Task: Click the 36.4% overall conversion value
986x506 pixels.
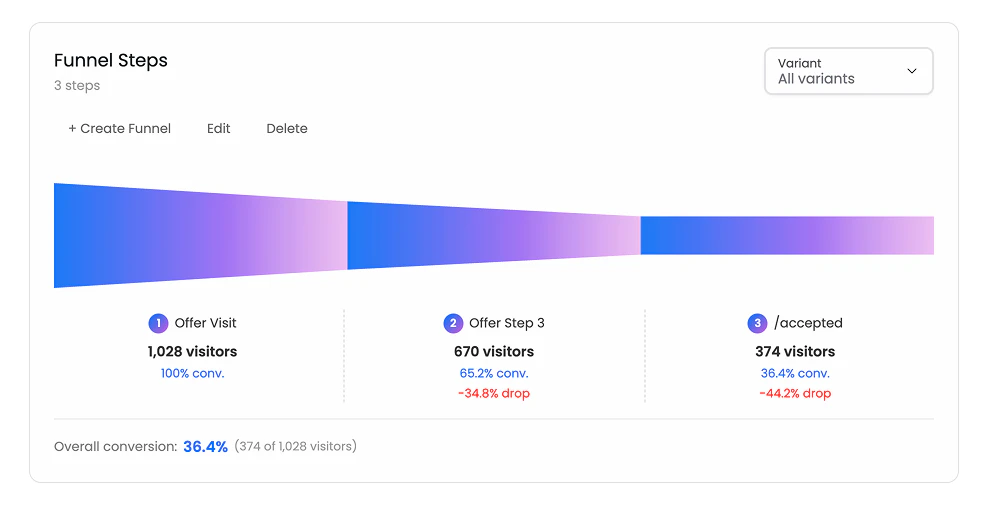Action: [x=205, y=446]
